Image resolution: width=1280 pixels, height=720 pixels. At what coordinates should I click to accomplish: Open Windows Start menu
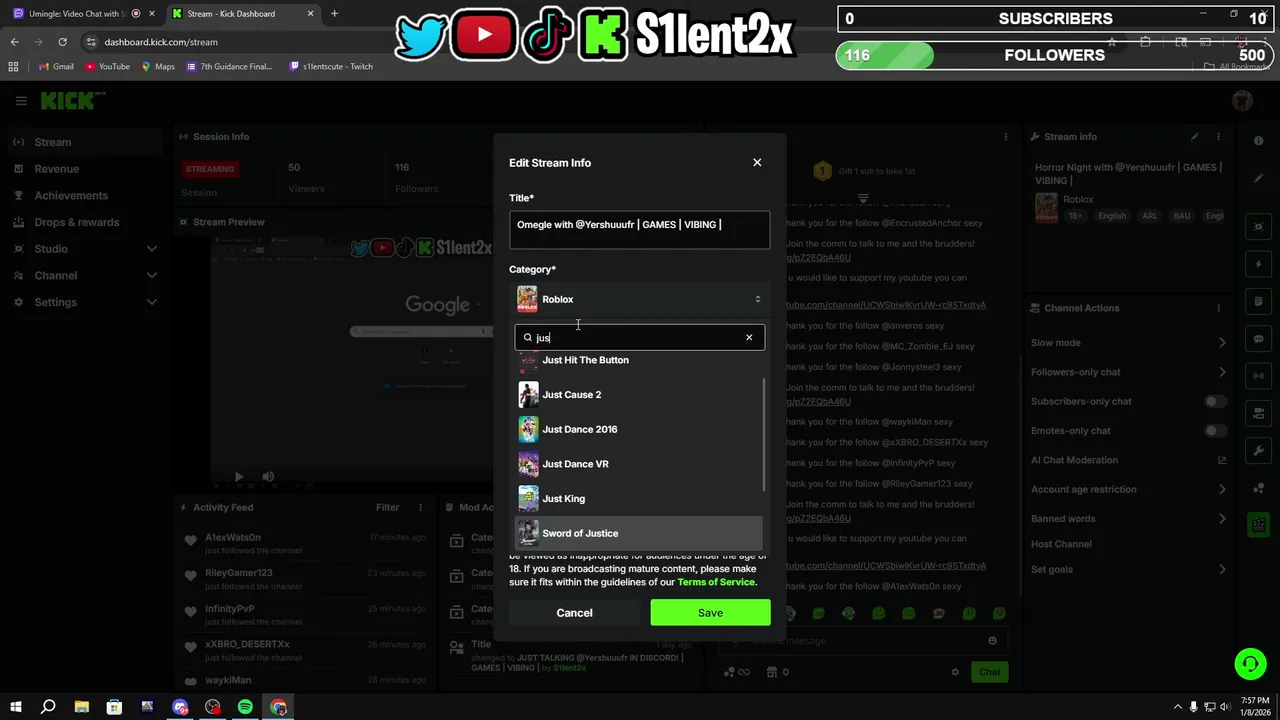click(x=15, y=707)
